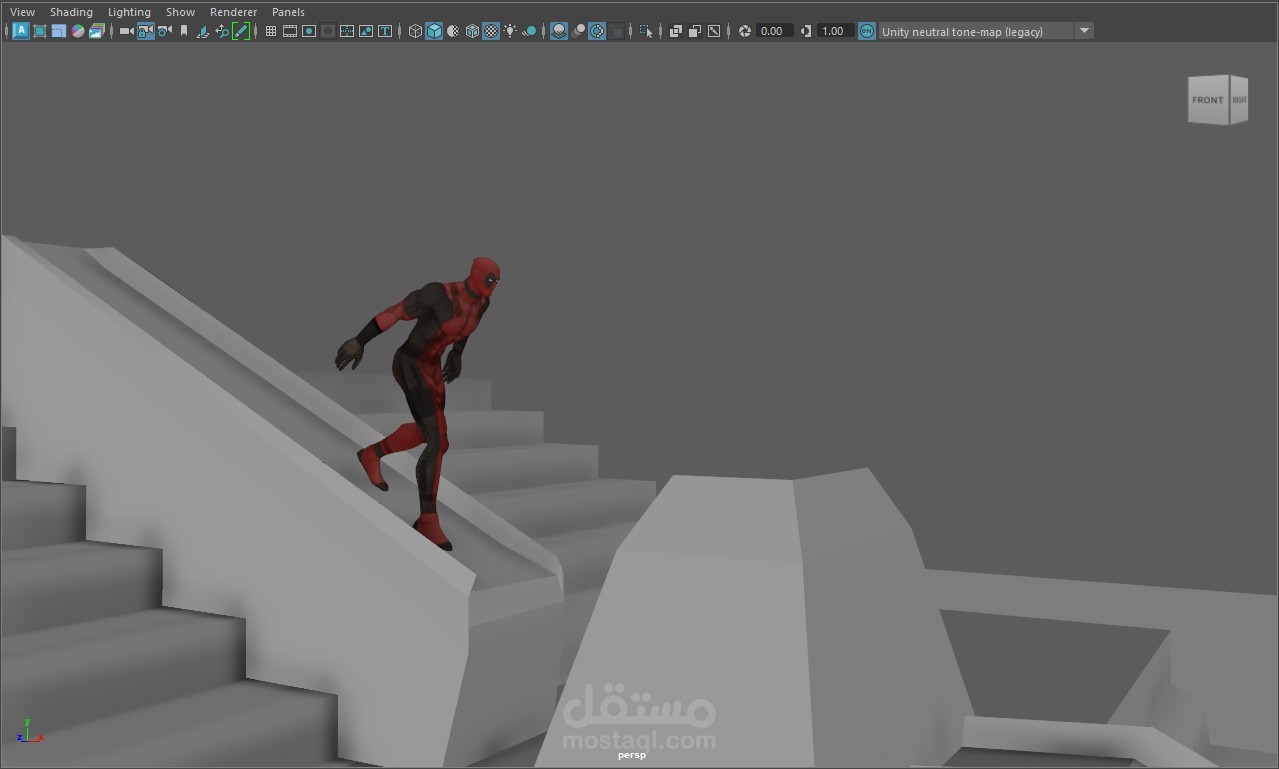Image resolution: width=1279 pixels, height=769 pixels.
Task: Open the Renderer menu
Action: [233, 12]
